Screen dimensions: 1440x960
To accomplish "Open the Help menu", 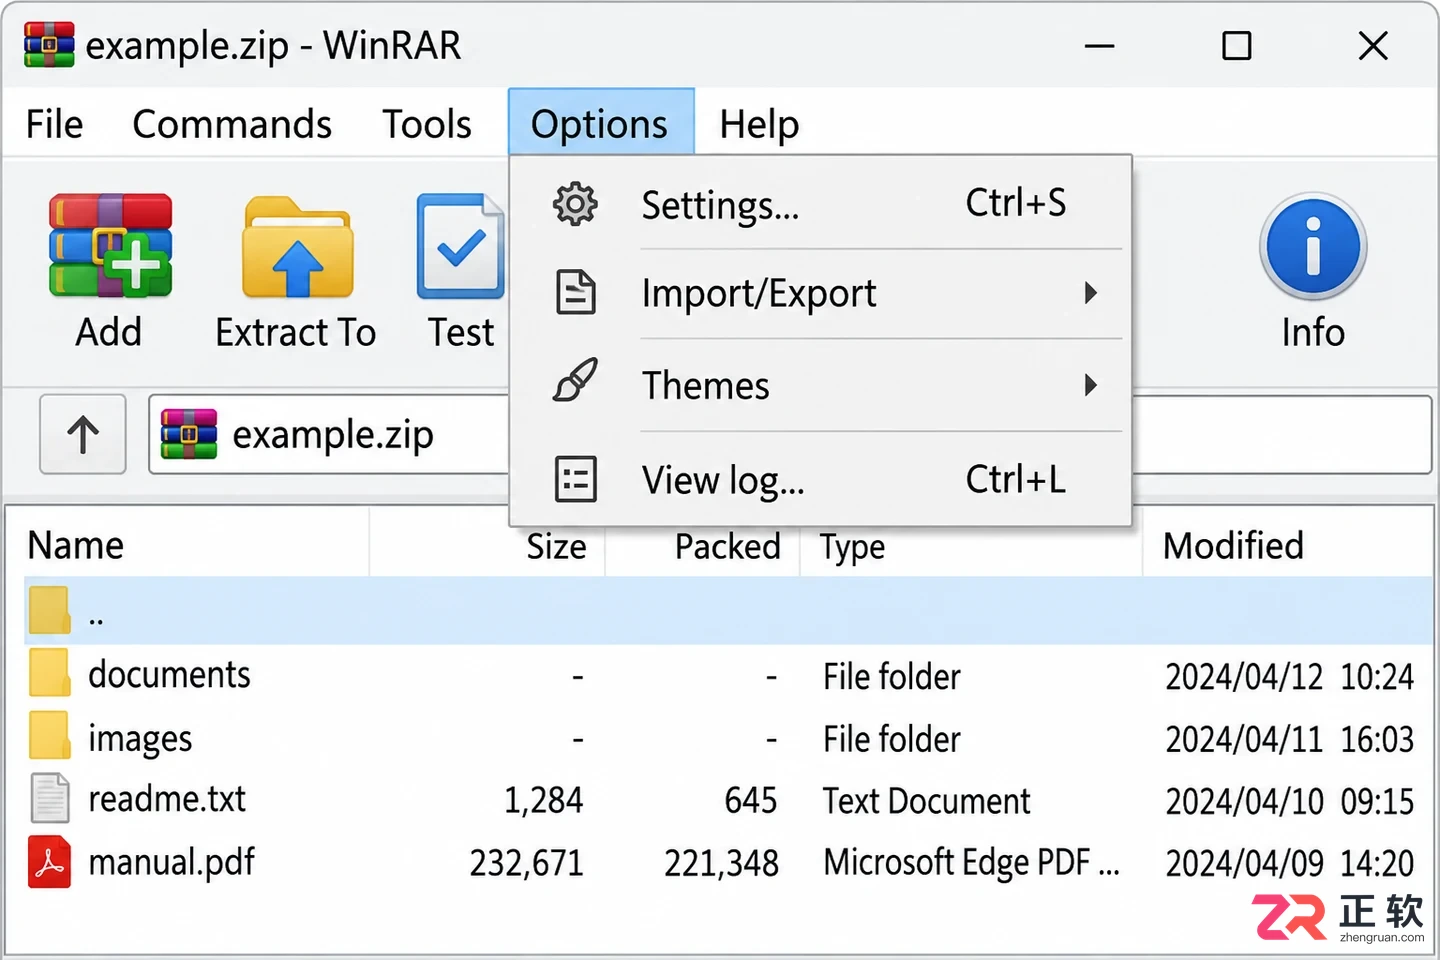I will pyautogui.click(x=759, y=124).
